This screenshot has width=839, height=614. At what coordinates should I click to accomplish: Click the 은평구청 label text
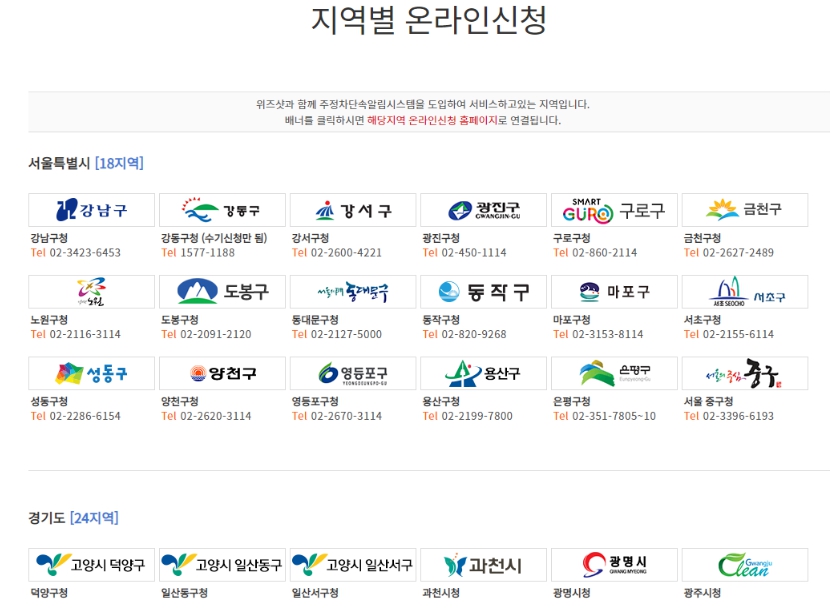click(x=571, y=401)
